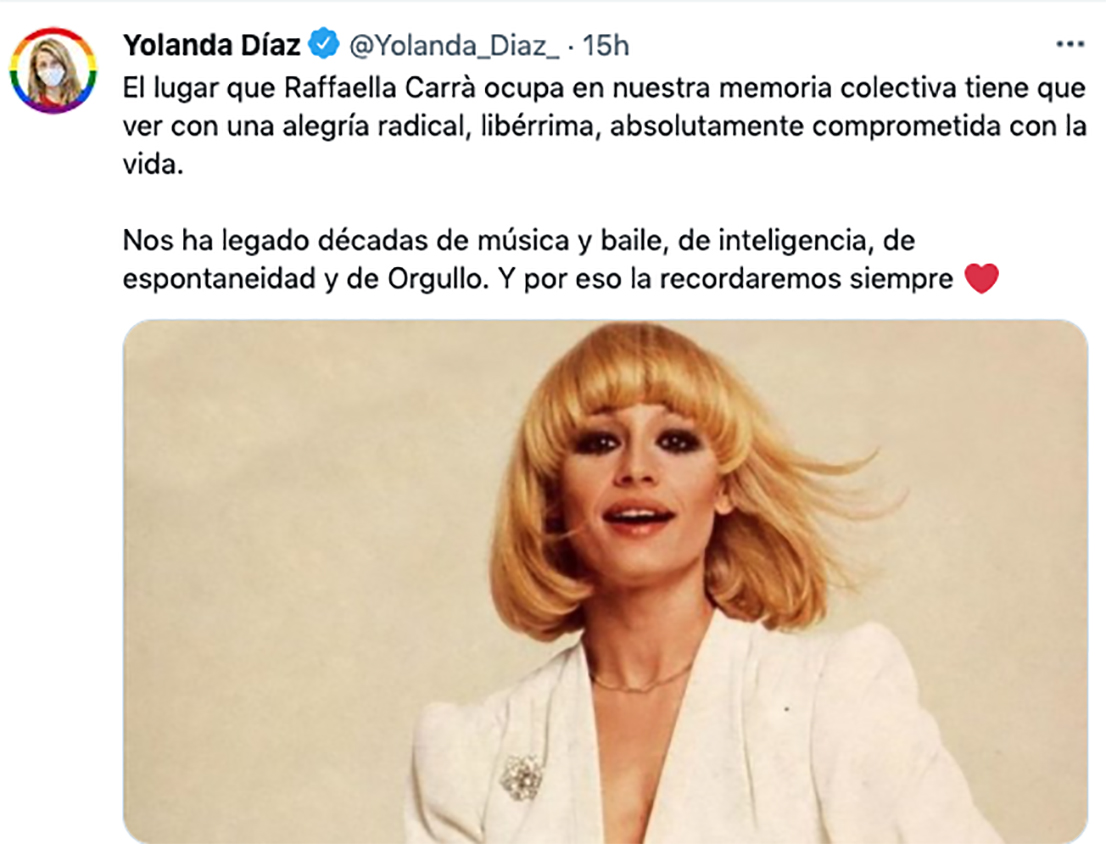The height and width of the screenshot is (844, 1106).
Task: Open the profile via display name Yolanda Díaz
Action: 212,45
